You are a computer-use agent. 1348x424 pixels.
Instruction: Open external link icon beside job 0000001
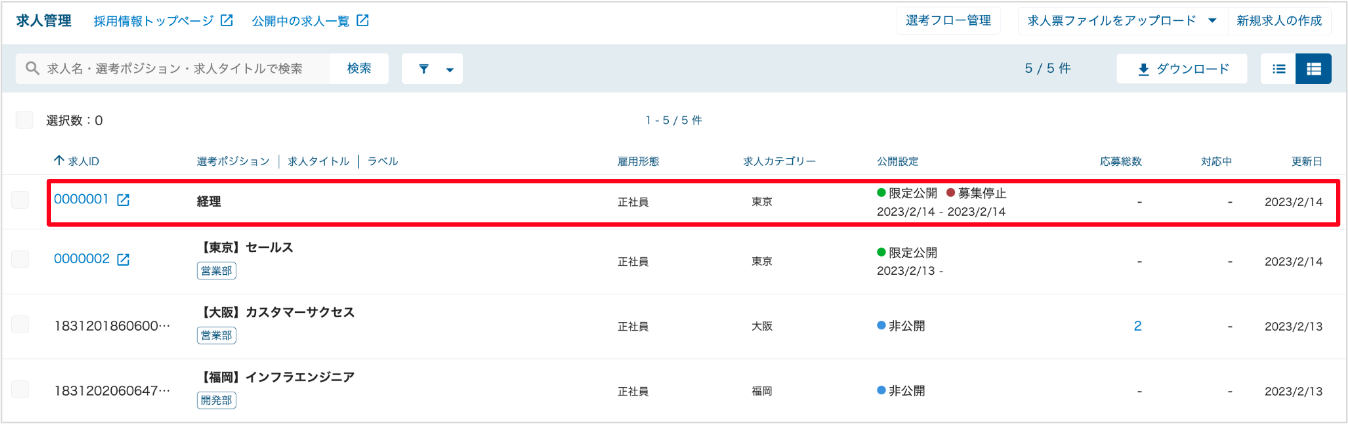click(123, 200)
